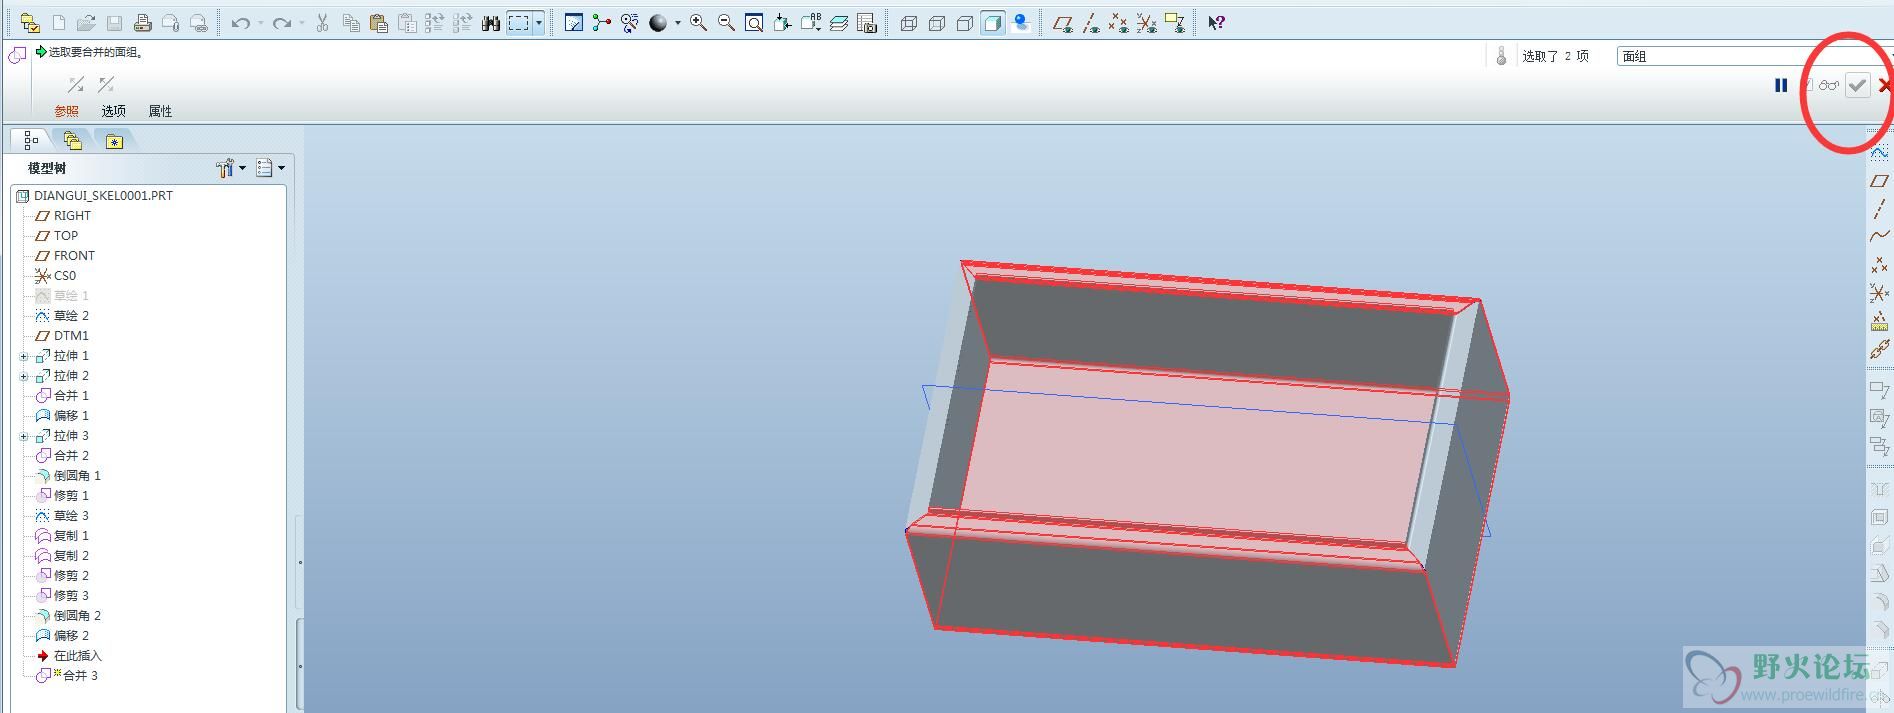1894x713 pixels.
Task: Click the Undo arrow
Action: 240,23
